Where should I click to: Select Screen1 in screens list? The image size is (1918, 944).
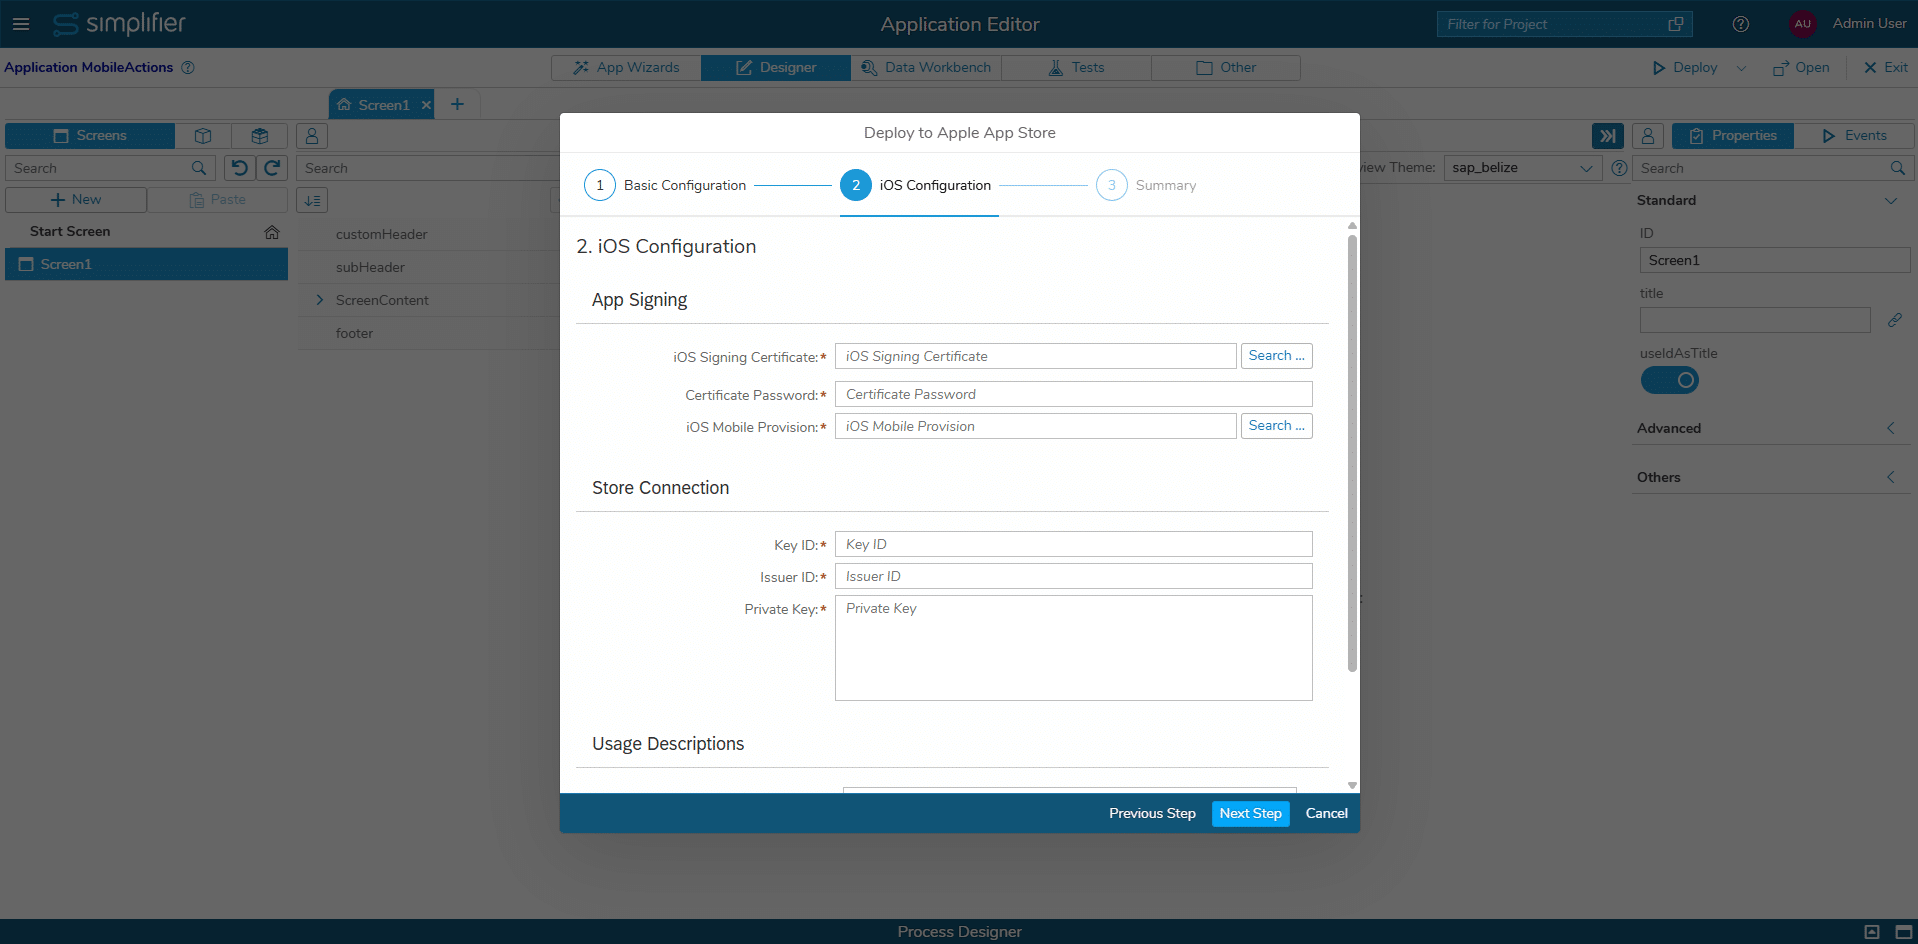click(x=146, y=264)
